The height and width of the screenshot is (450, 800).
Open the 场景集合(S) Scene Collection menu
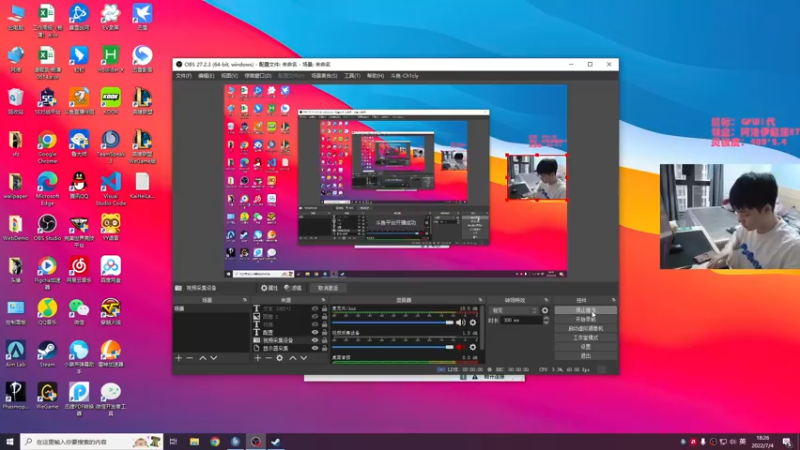(x=324, y=76)
